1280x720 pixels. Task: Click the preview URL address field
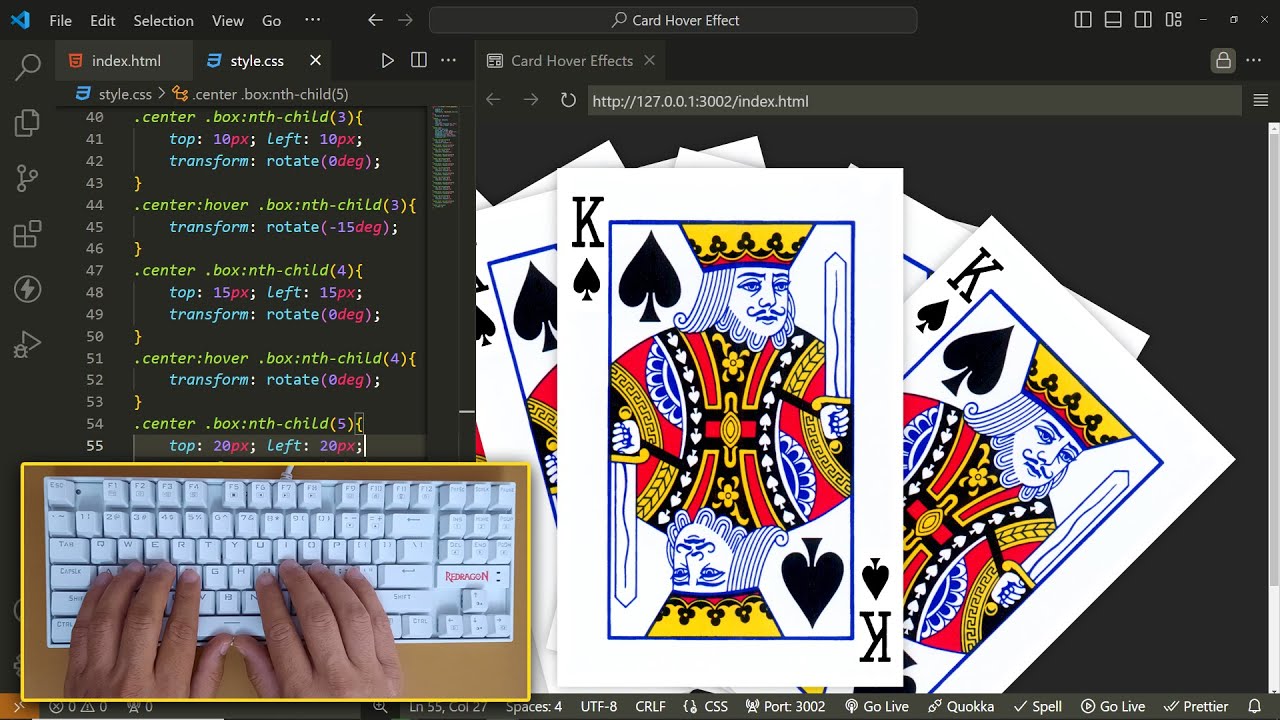[x=915, y=100]
